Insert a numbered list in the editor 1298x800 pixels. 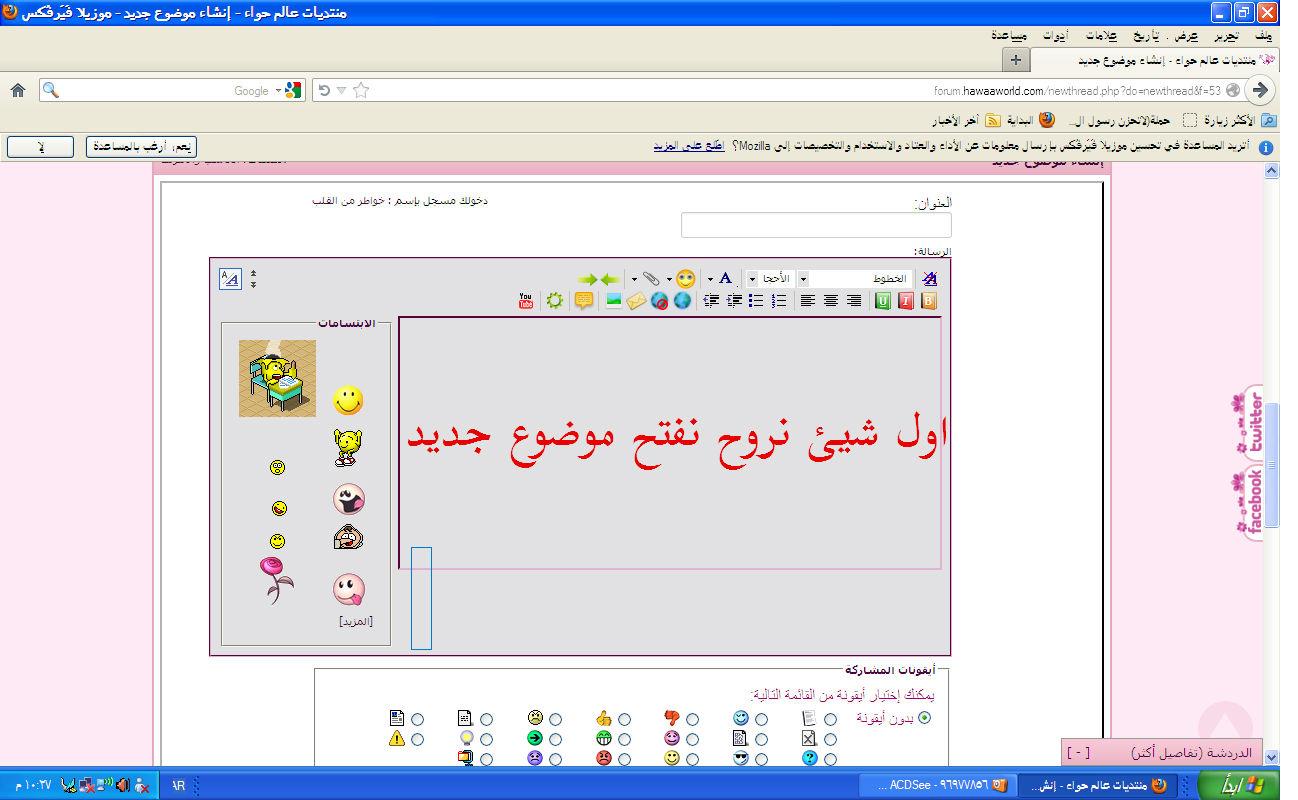coord(779,300)
